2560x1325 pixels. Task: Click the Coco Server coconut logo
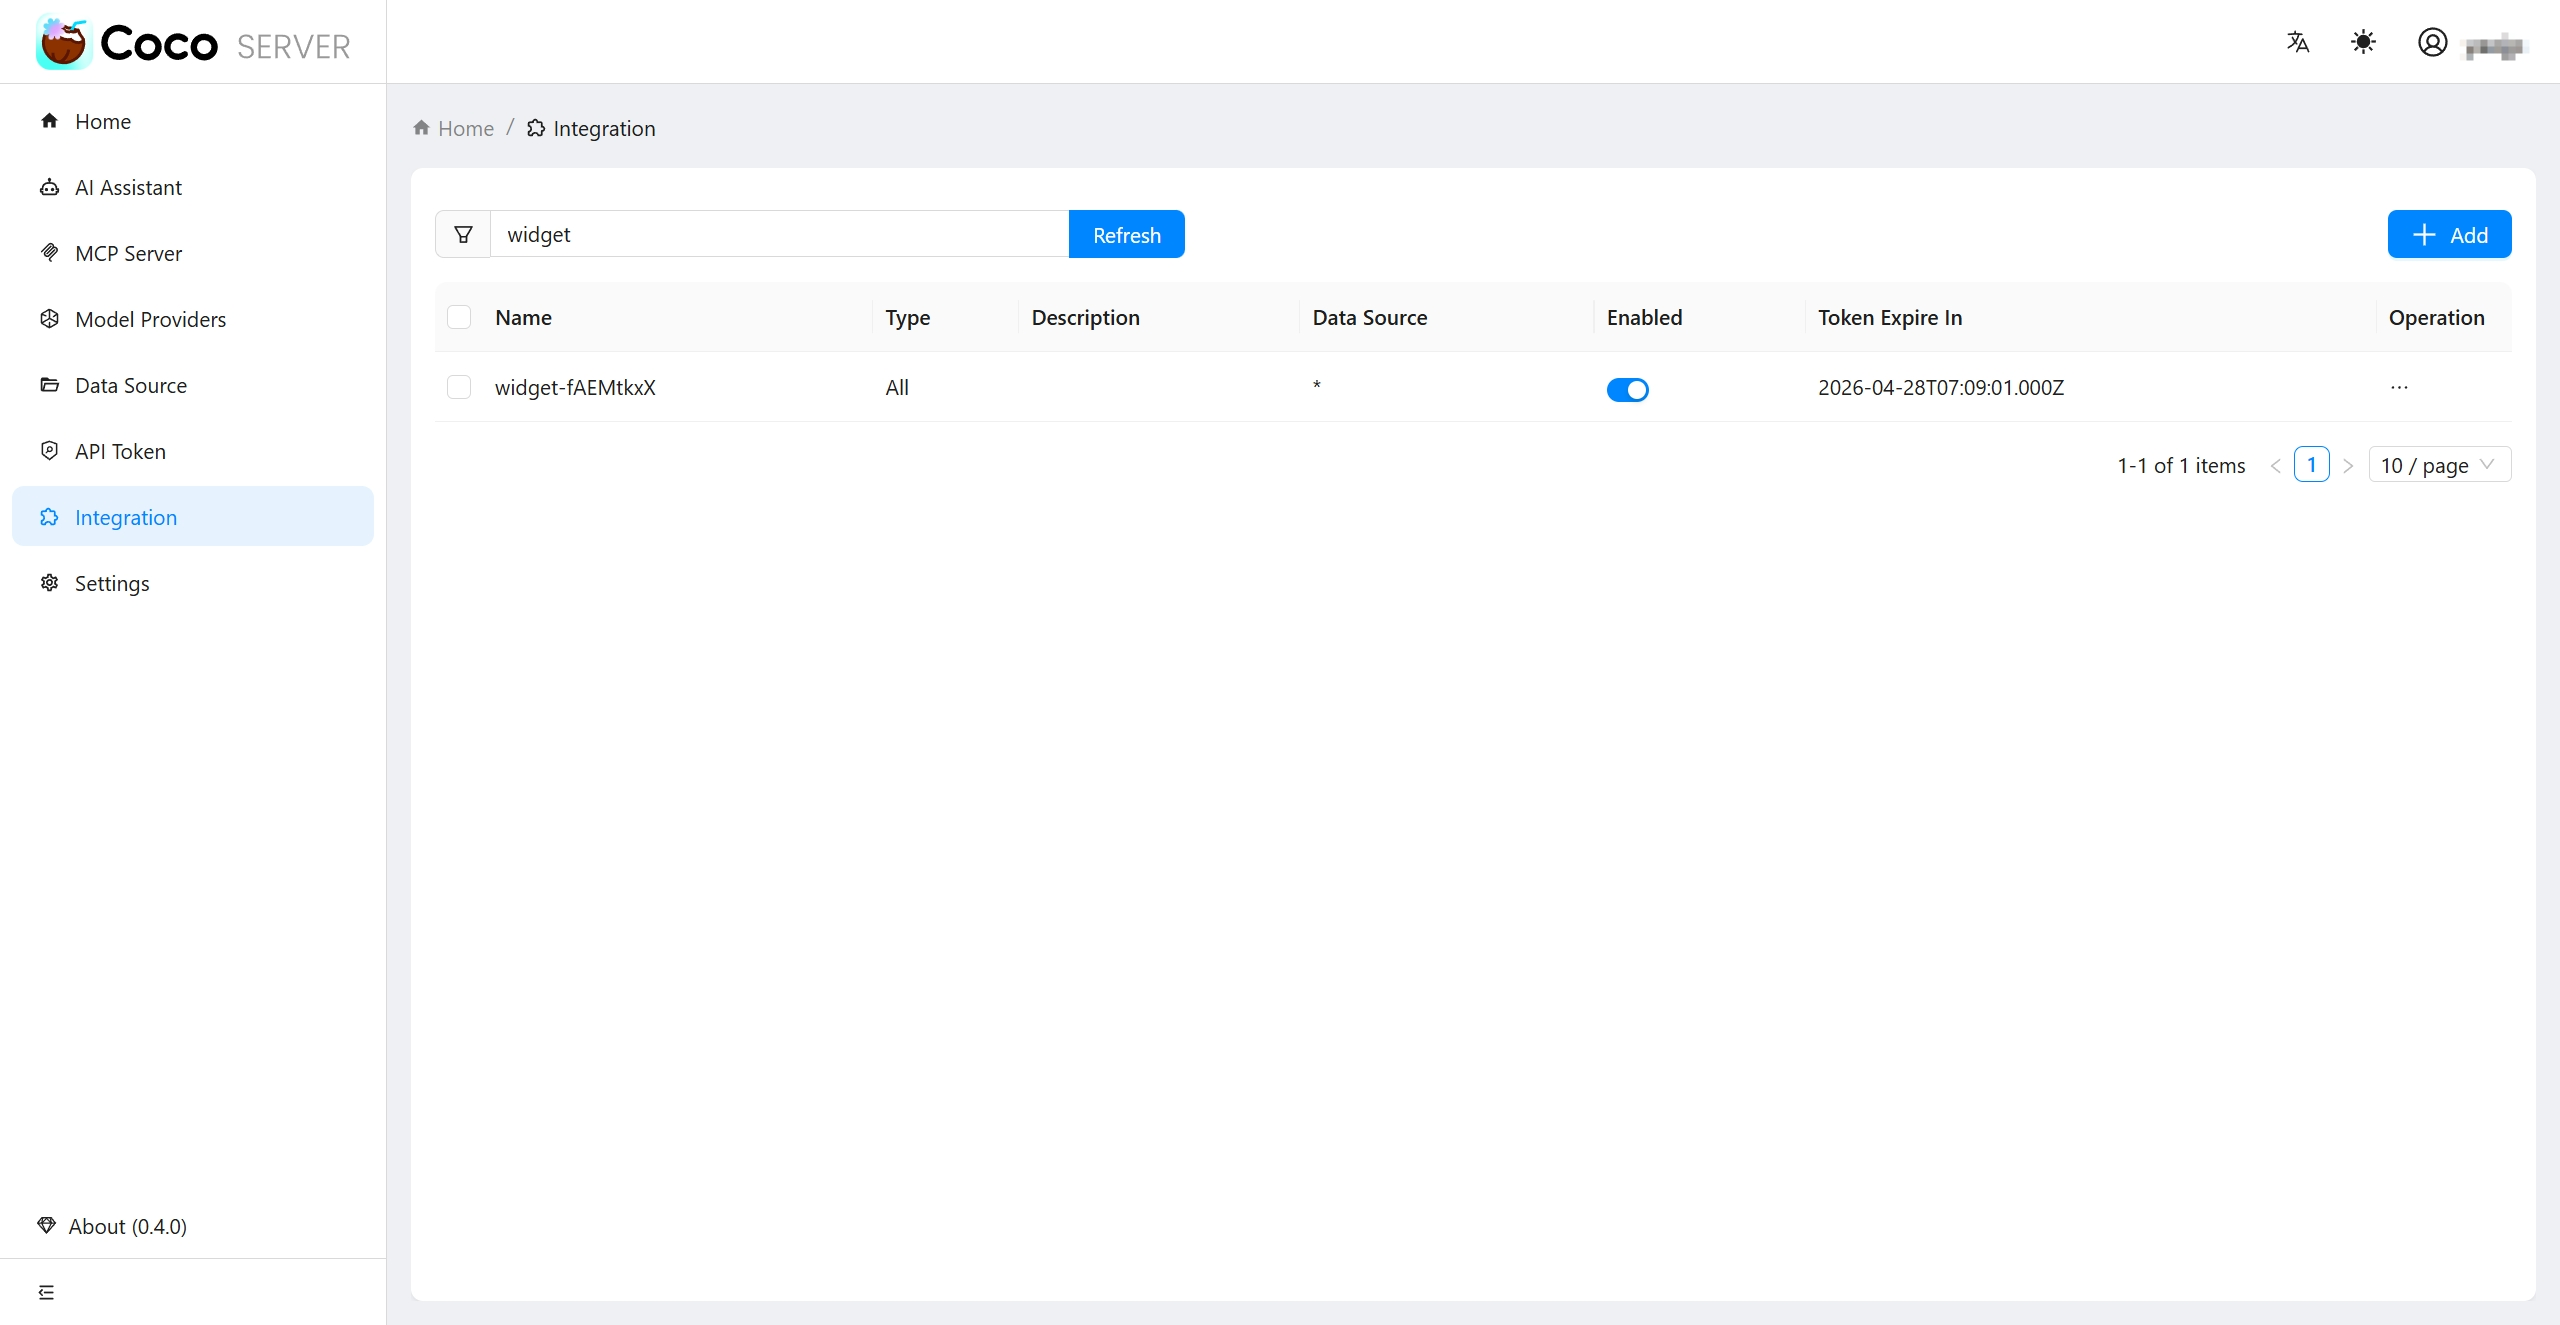click(x=63, y=43)
